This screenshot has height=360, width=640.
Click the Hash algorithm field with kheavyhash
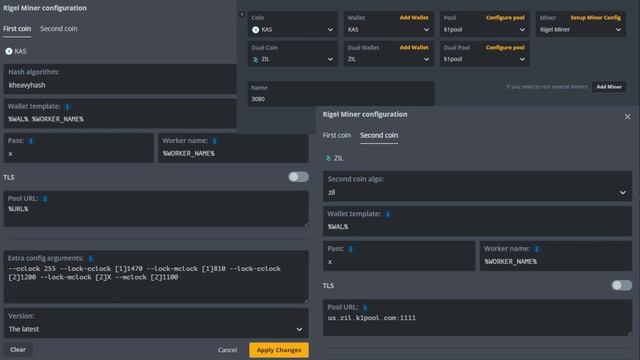pyautogui.click(x=120, y=79)
